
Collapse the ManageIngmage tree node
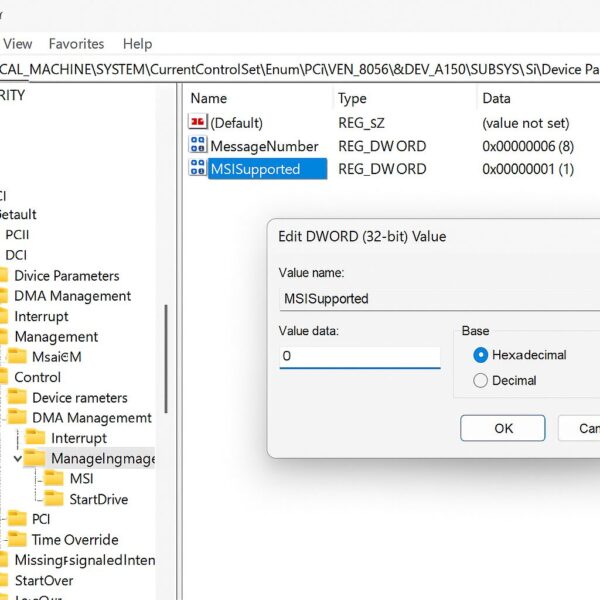pos(17,458)
